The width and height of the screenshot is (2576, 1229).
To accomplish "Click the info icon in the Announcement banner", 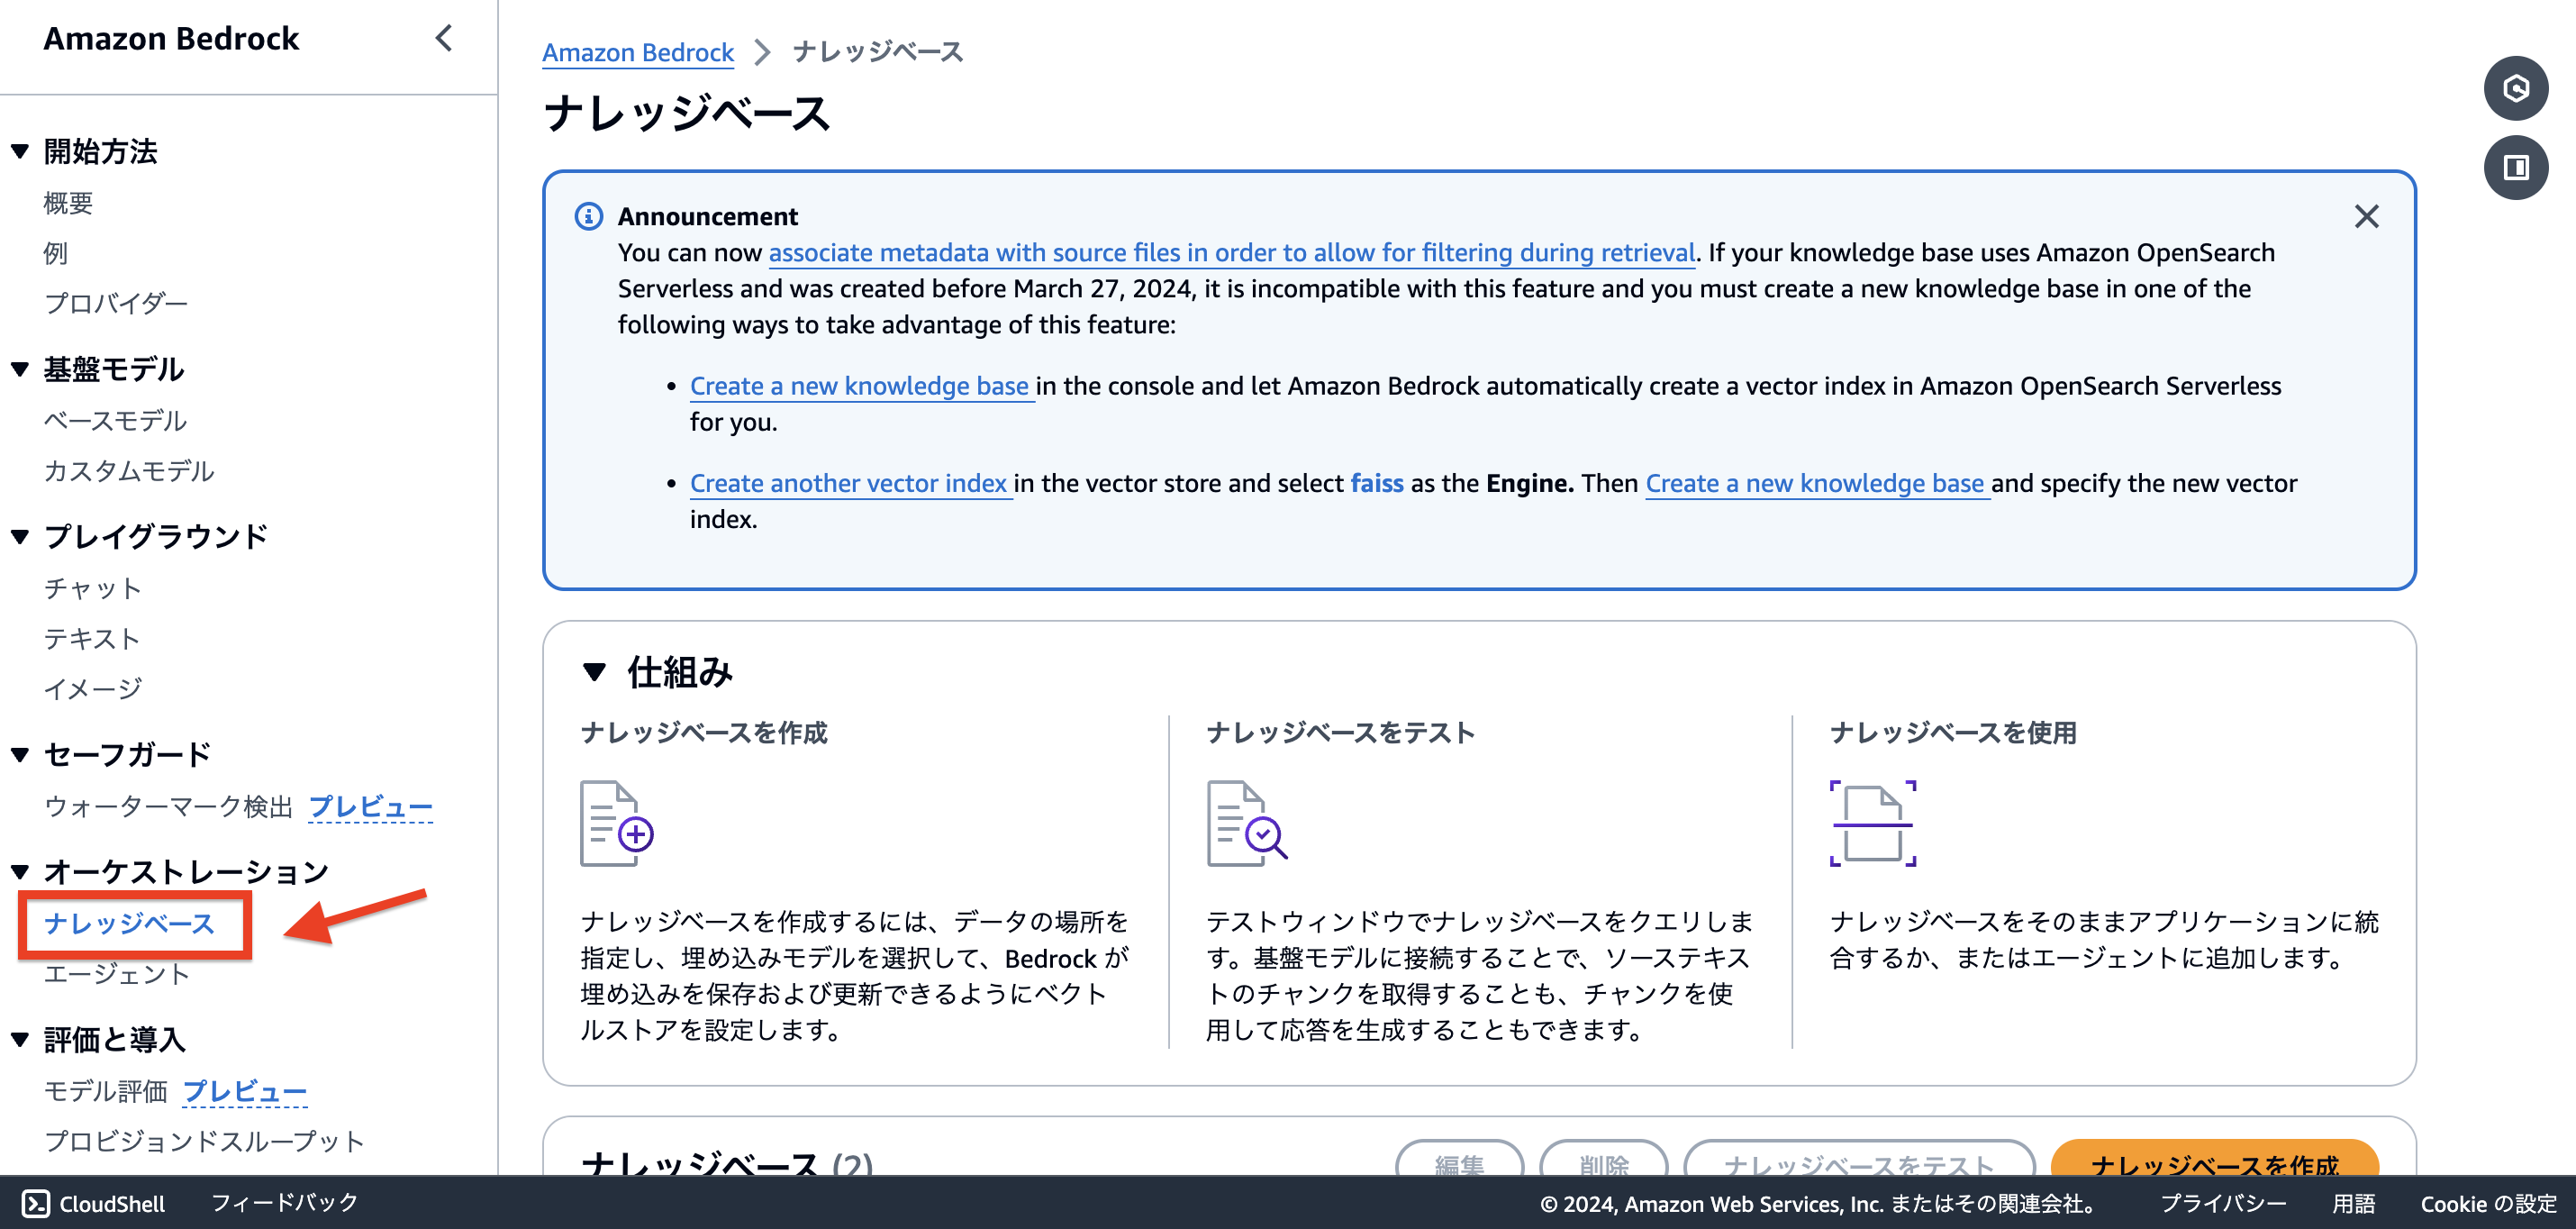I will click(x=588, y=216).
